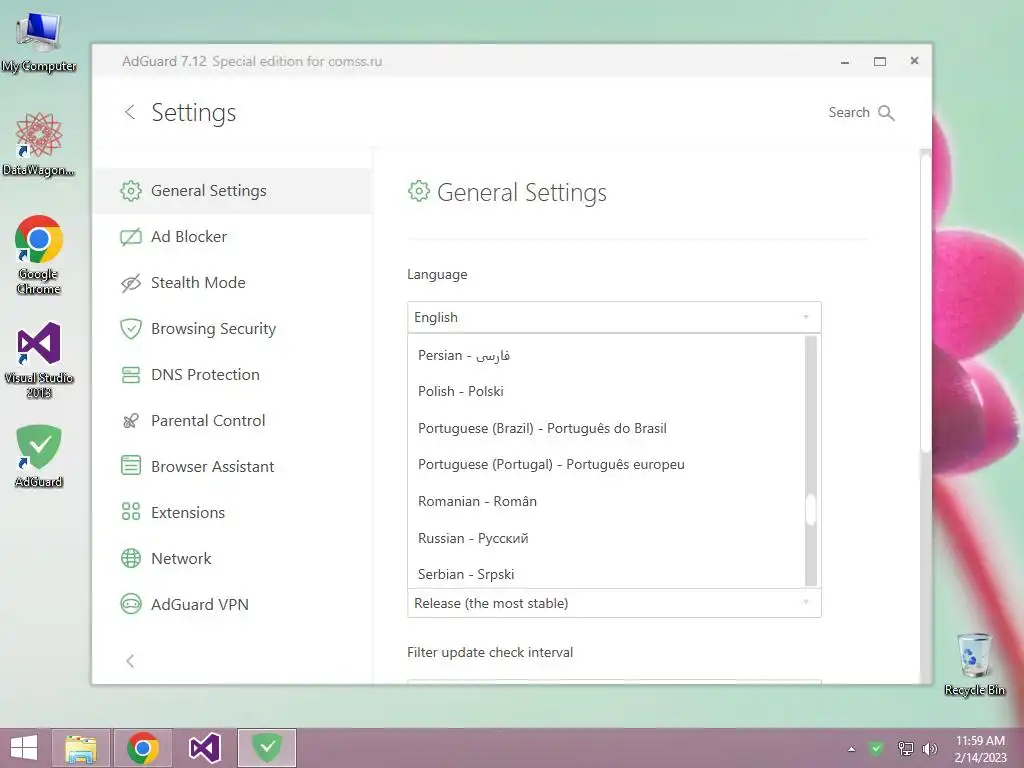
Task: Choose Portuguese (Portugal) language option
Action: coord(606,464)
